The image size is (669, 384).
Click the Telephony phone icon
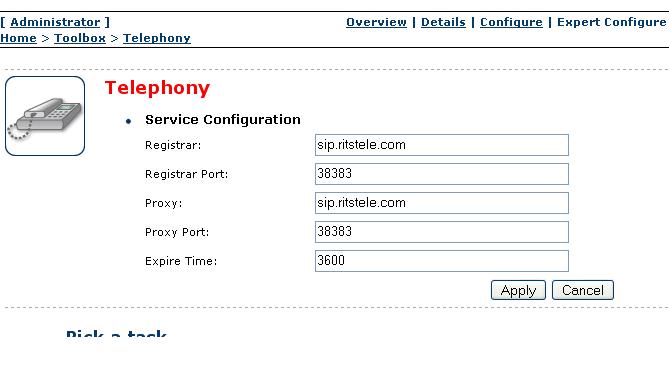[x=45, y=116]
